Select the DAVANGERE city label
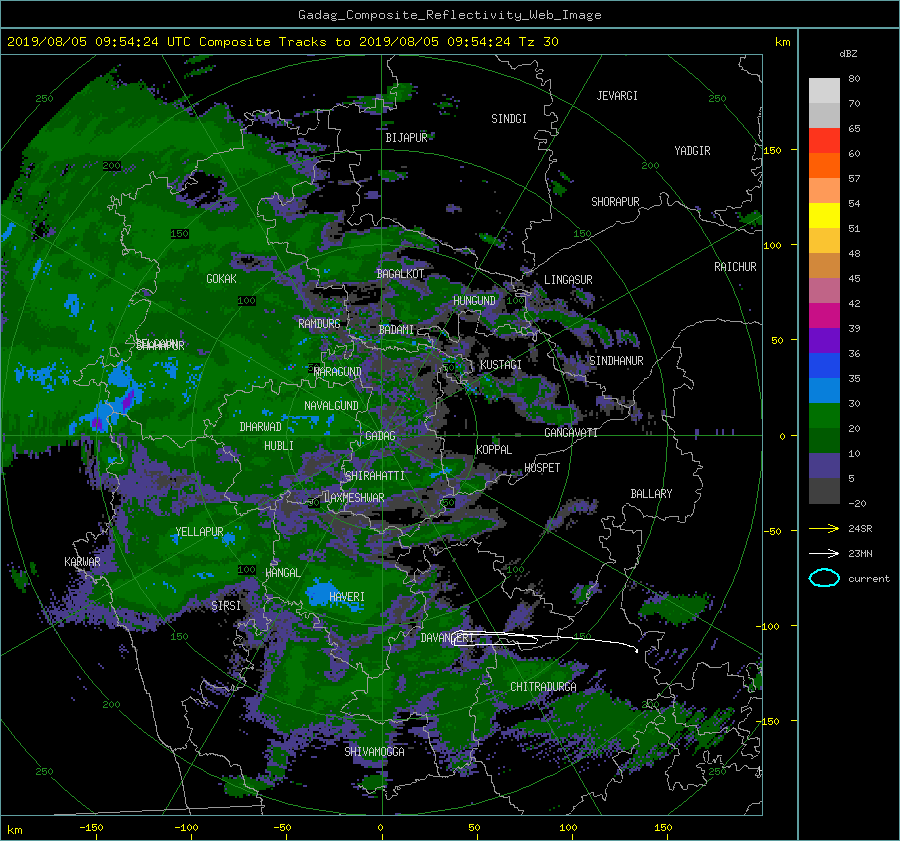The width and height of the screenshot is (900, 841). point(447,638)
